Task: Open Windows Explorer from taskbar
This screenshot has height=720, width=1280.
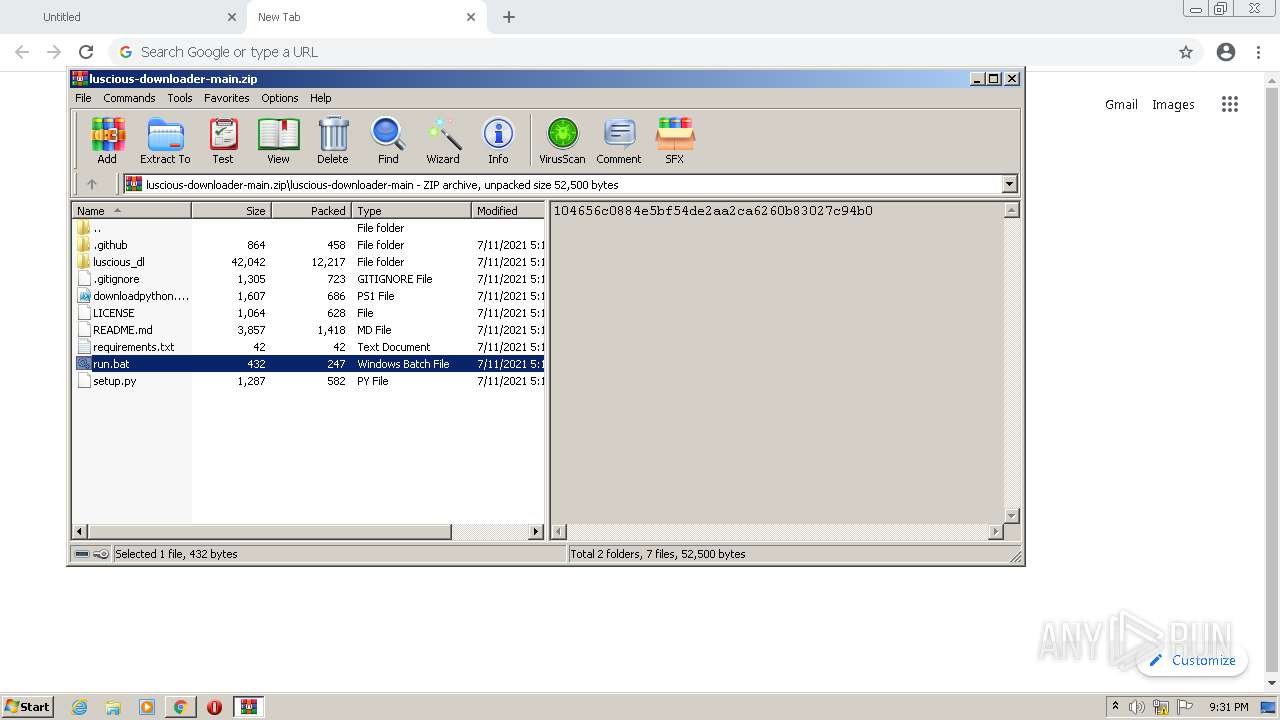Action: tap(113, 707)
